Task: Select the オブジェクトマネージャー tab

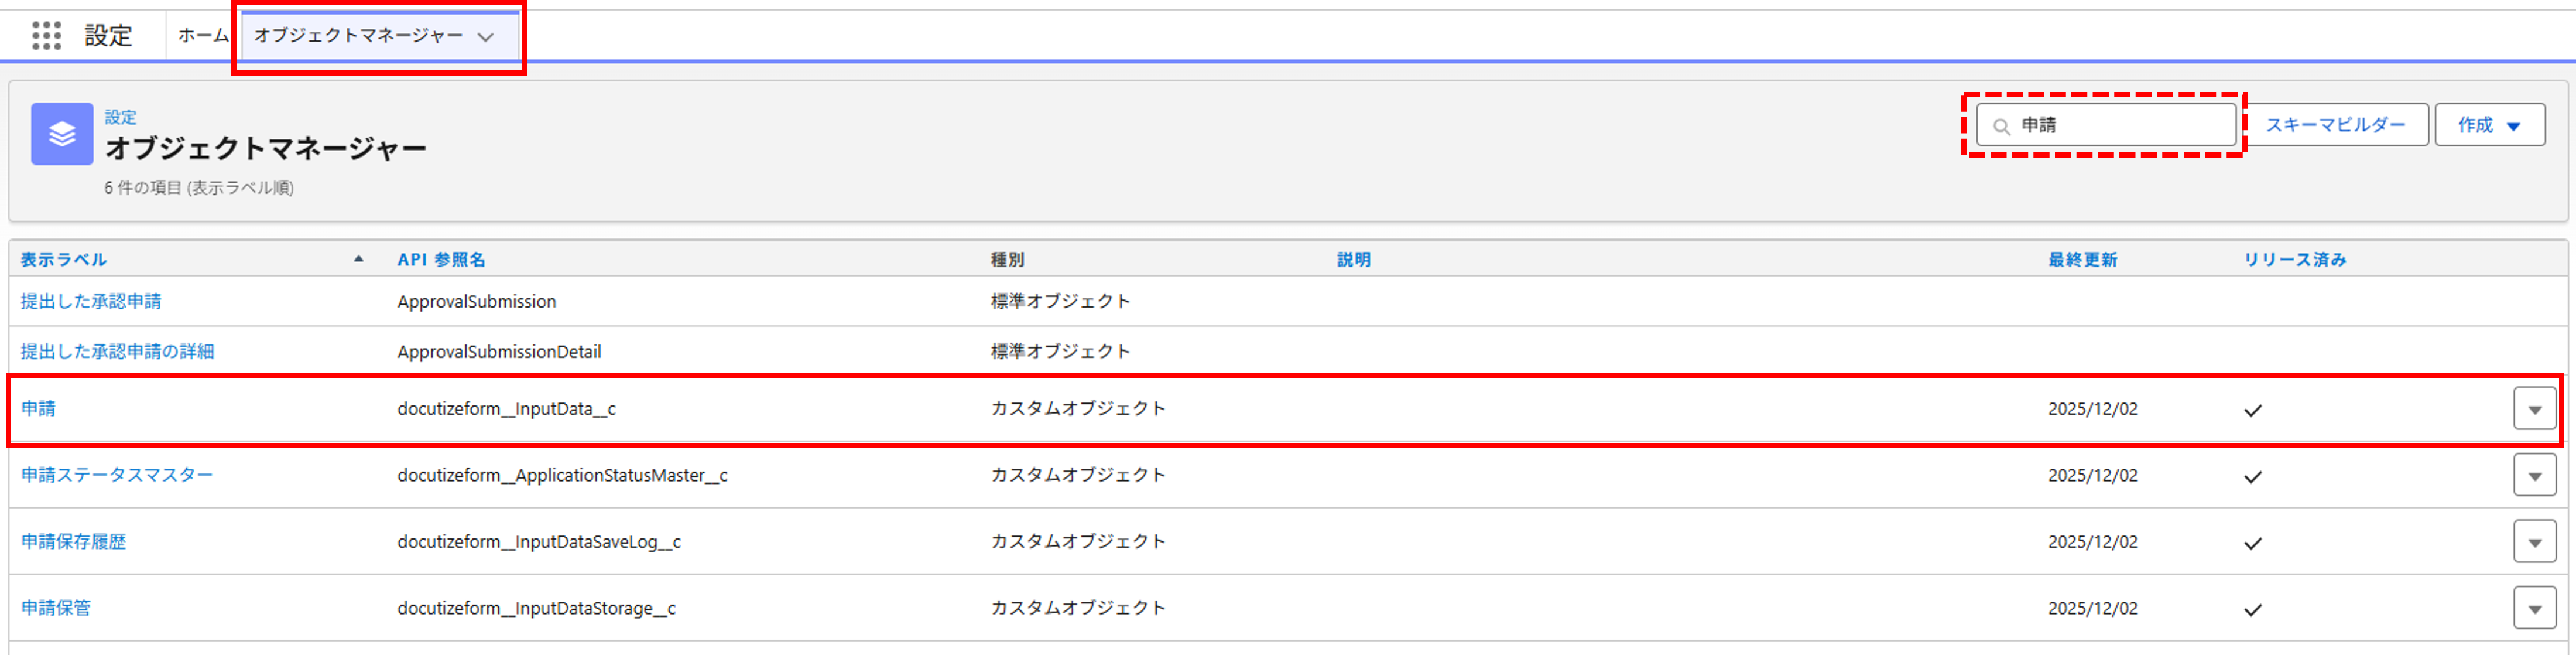Action: pyautogui.click(x=358, y=35)
